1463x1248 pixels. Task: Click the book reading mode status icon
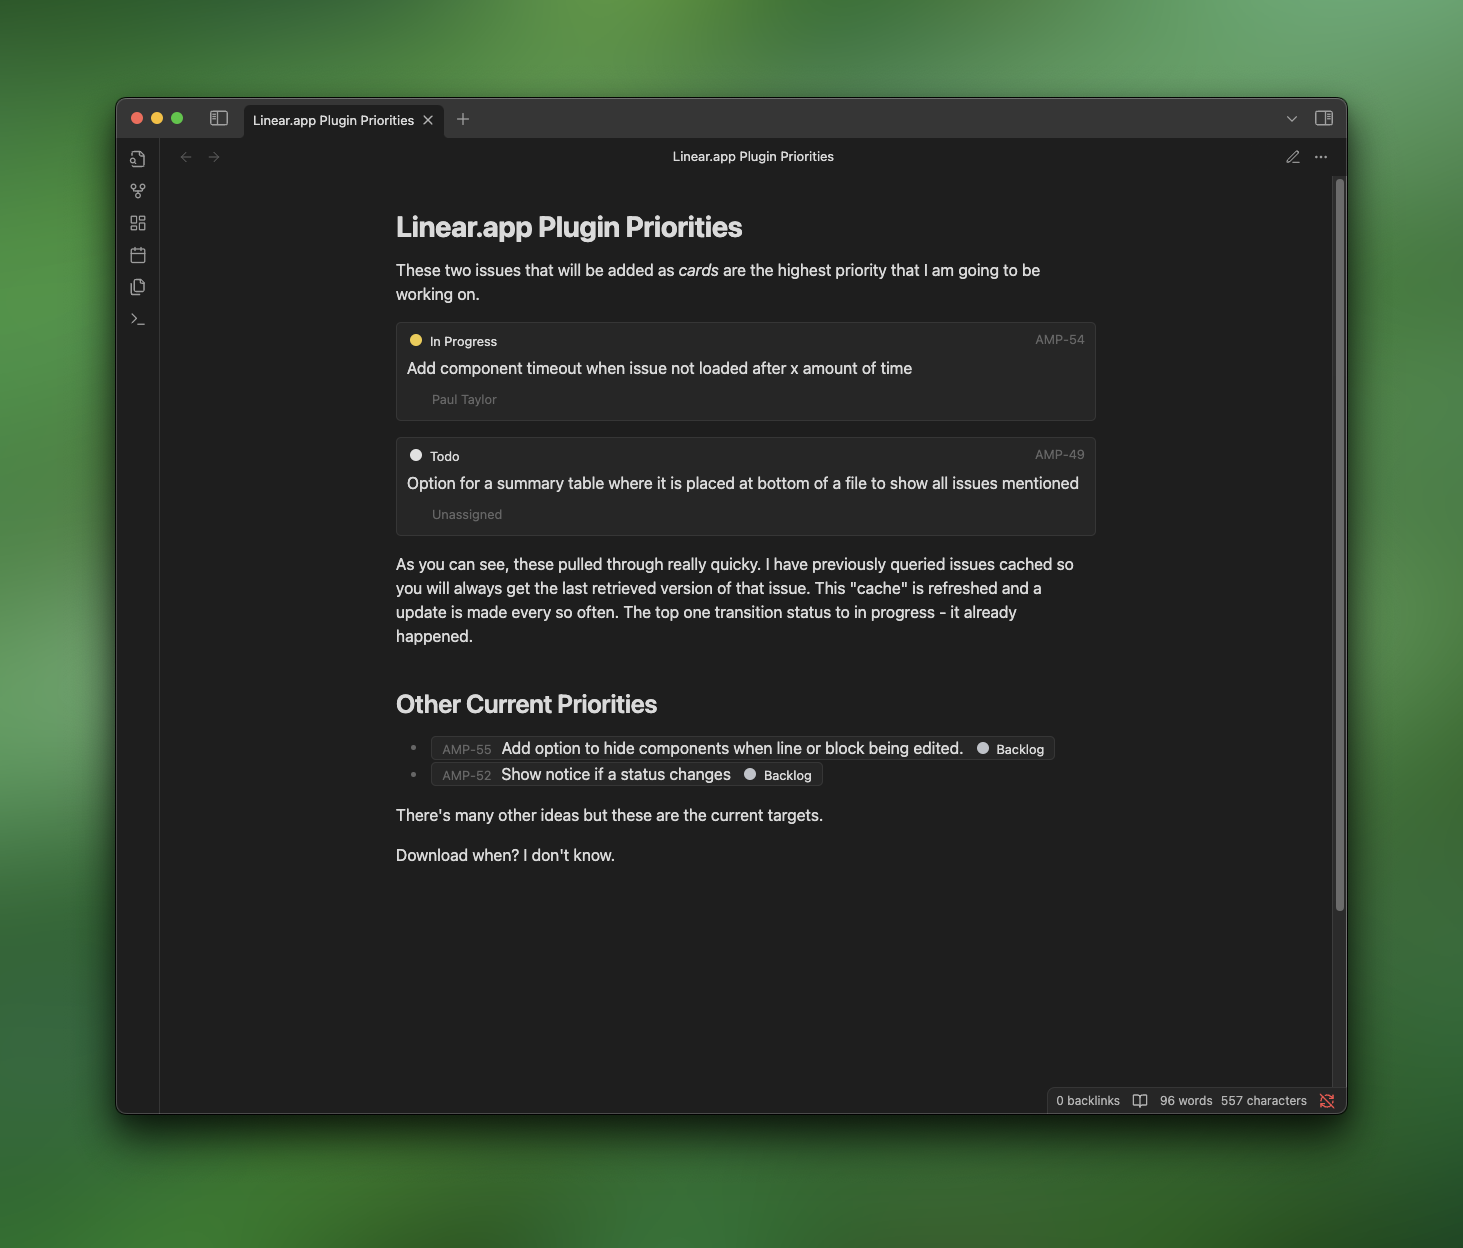click(x=1140, y=1101)
